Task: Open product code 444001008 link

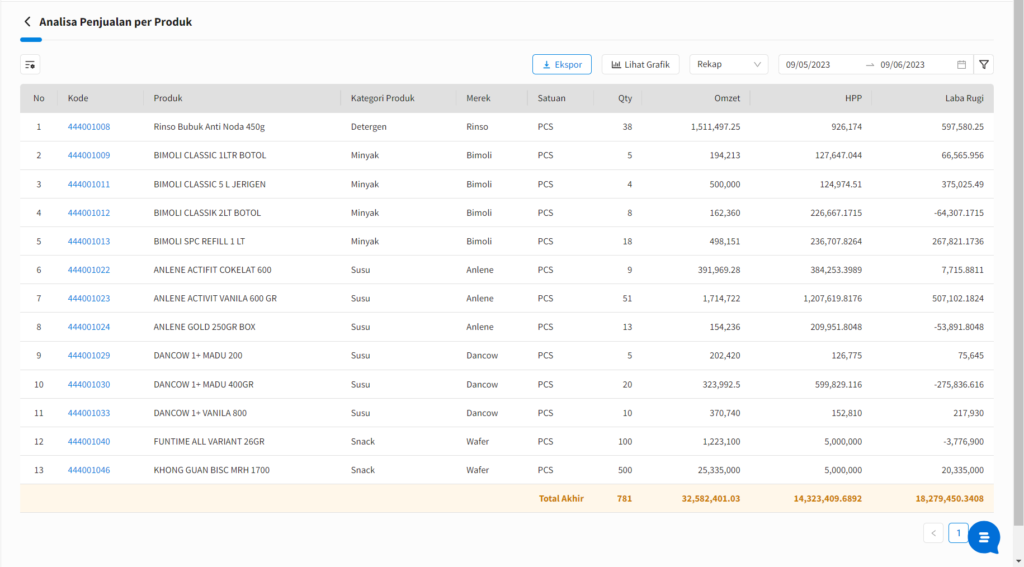Action: pyautogui.click(x=89, y=127)
